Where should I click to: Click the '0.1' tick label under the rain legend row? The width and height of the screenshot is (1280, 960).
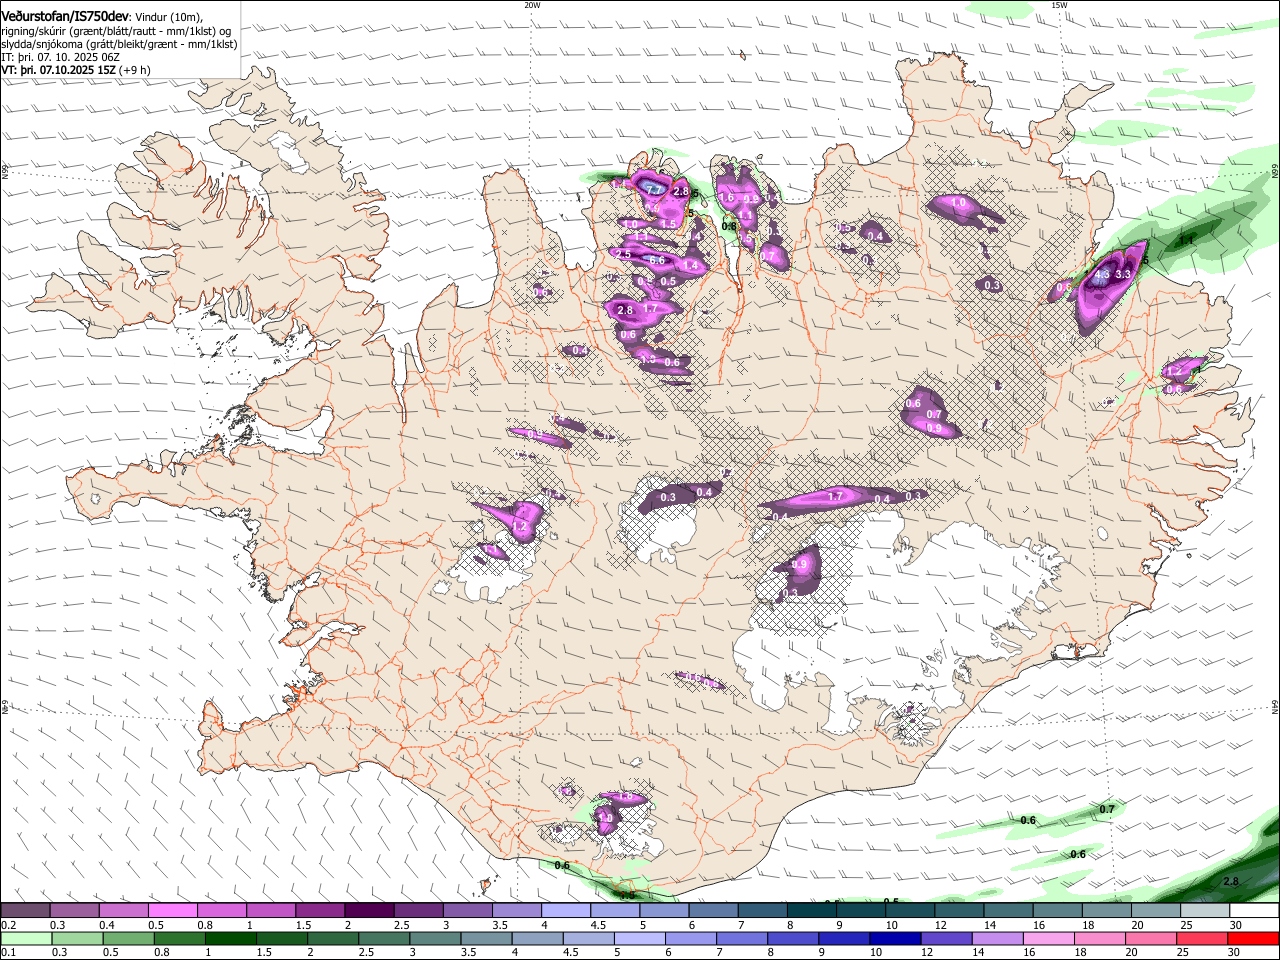click(x=9, y=952)
